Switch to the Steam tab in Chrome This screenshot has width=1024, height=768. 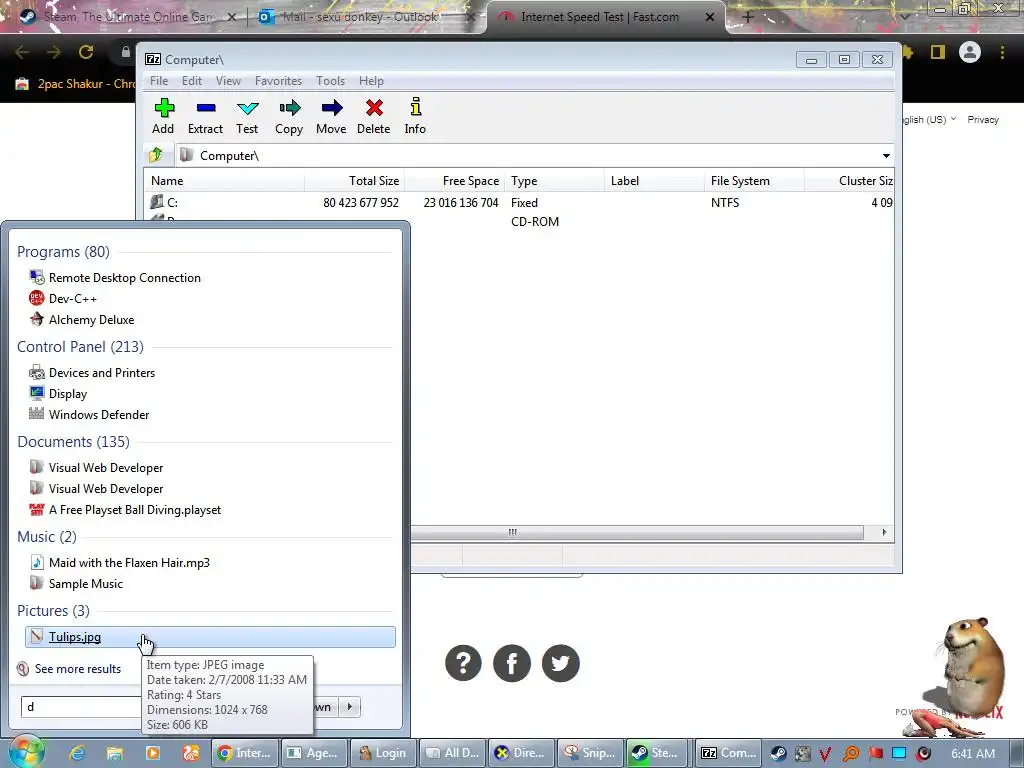tap(127, 17)
